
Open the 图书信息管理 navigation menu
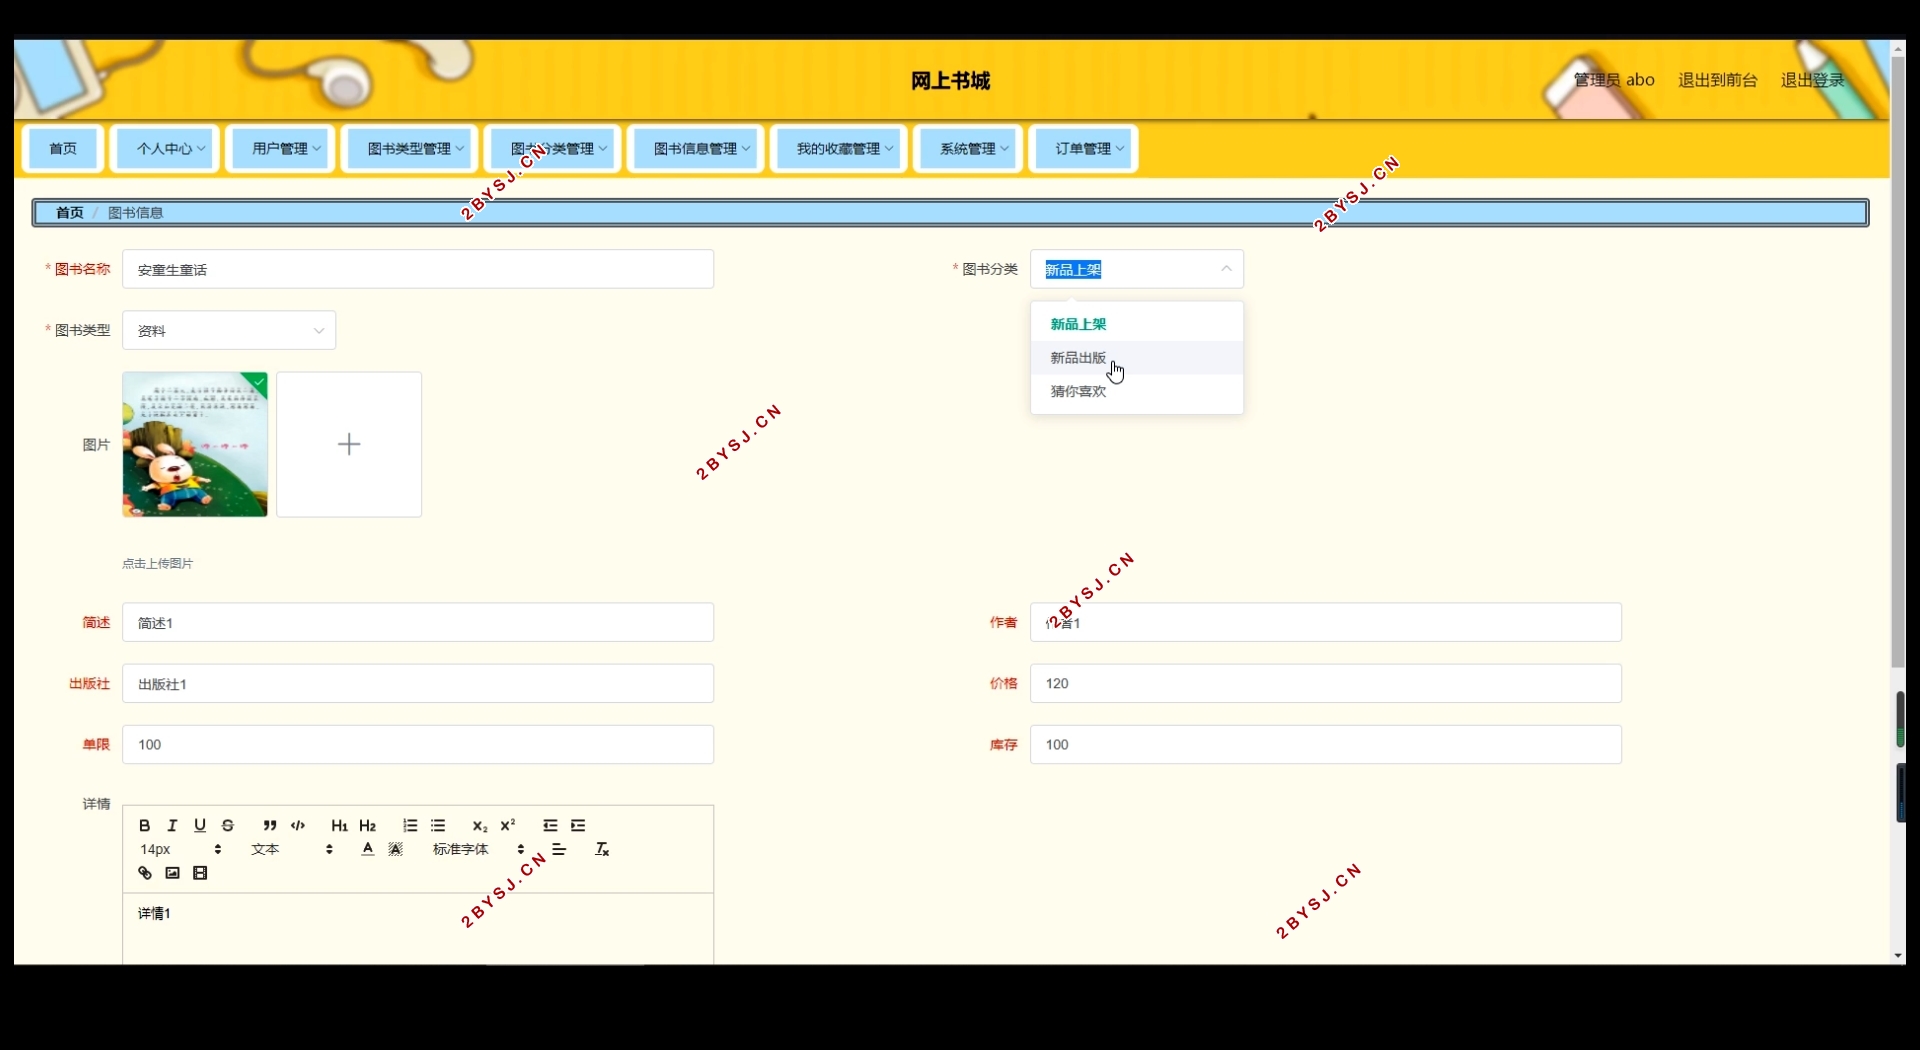click(x=696, y=148)
